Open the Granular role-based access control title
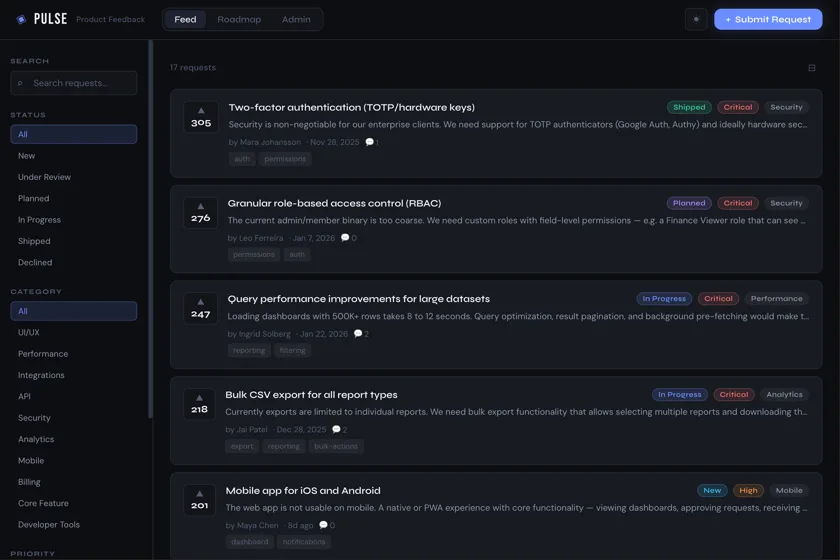Screen dimensions: 840x560 click(x=334, y=203)
